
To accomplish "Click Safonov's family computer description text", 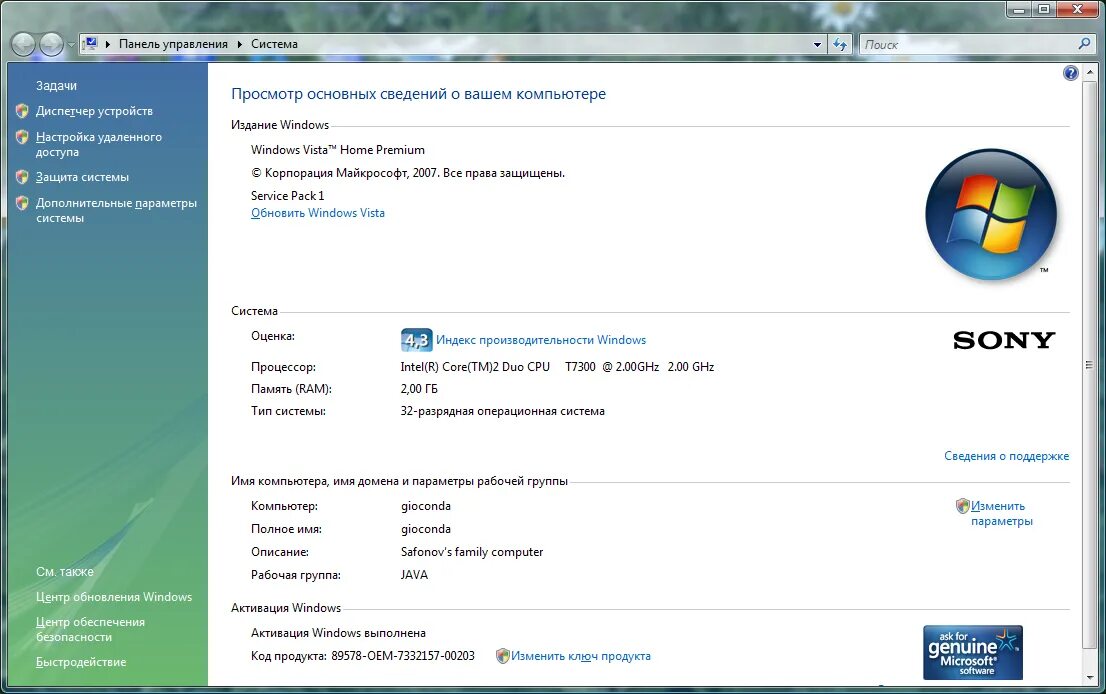I will pyautogui.click(x=472, y=552).
